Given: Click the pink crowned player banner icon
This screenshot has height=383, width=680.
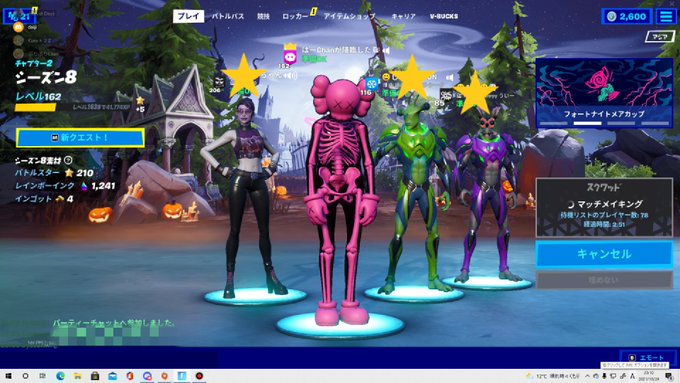Looking at the screenshot, I should point(290,55).
